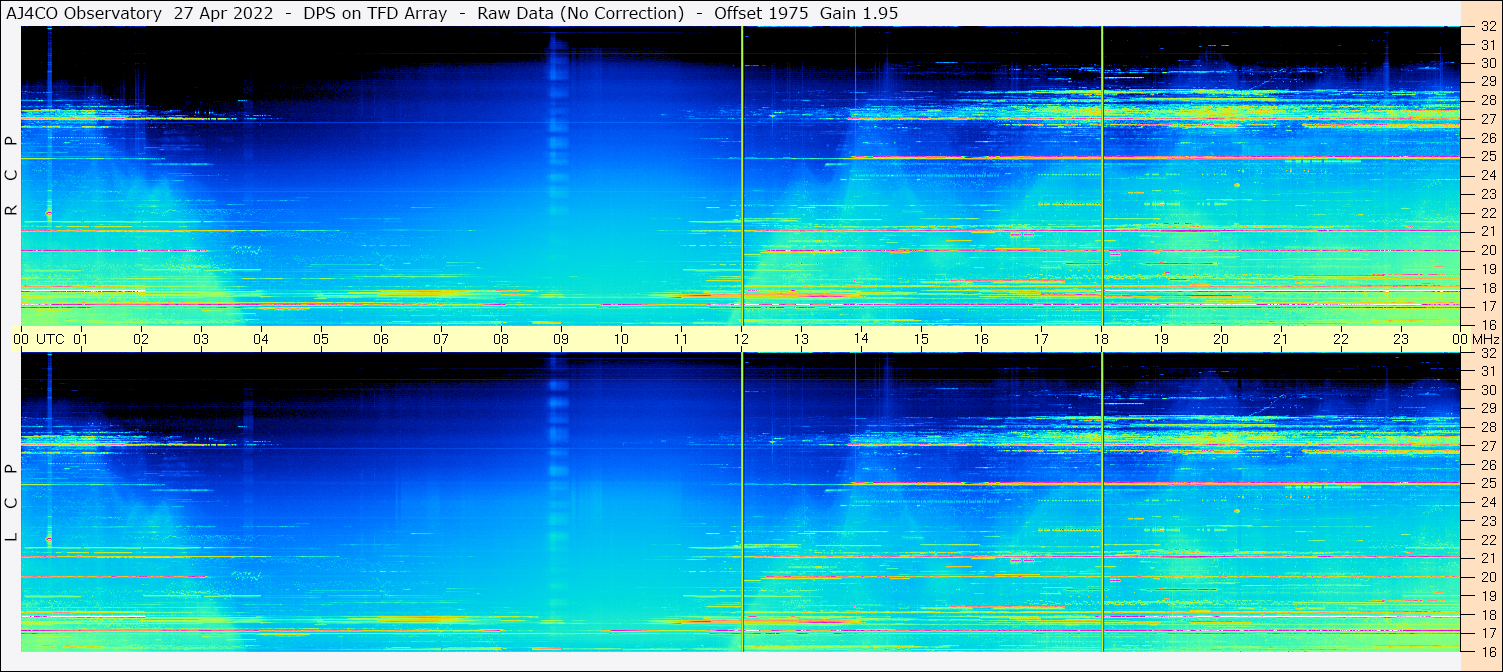This screenshot has height=672, width=1503.
Task: Click the 12 UTC time axis label
Action: (x=741, y=339)
